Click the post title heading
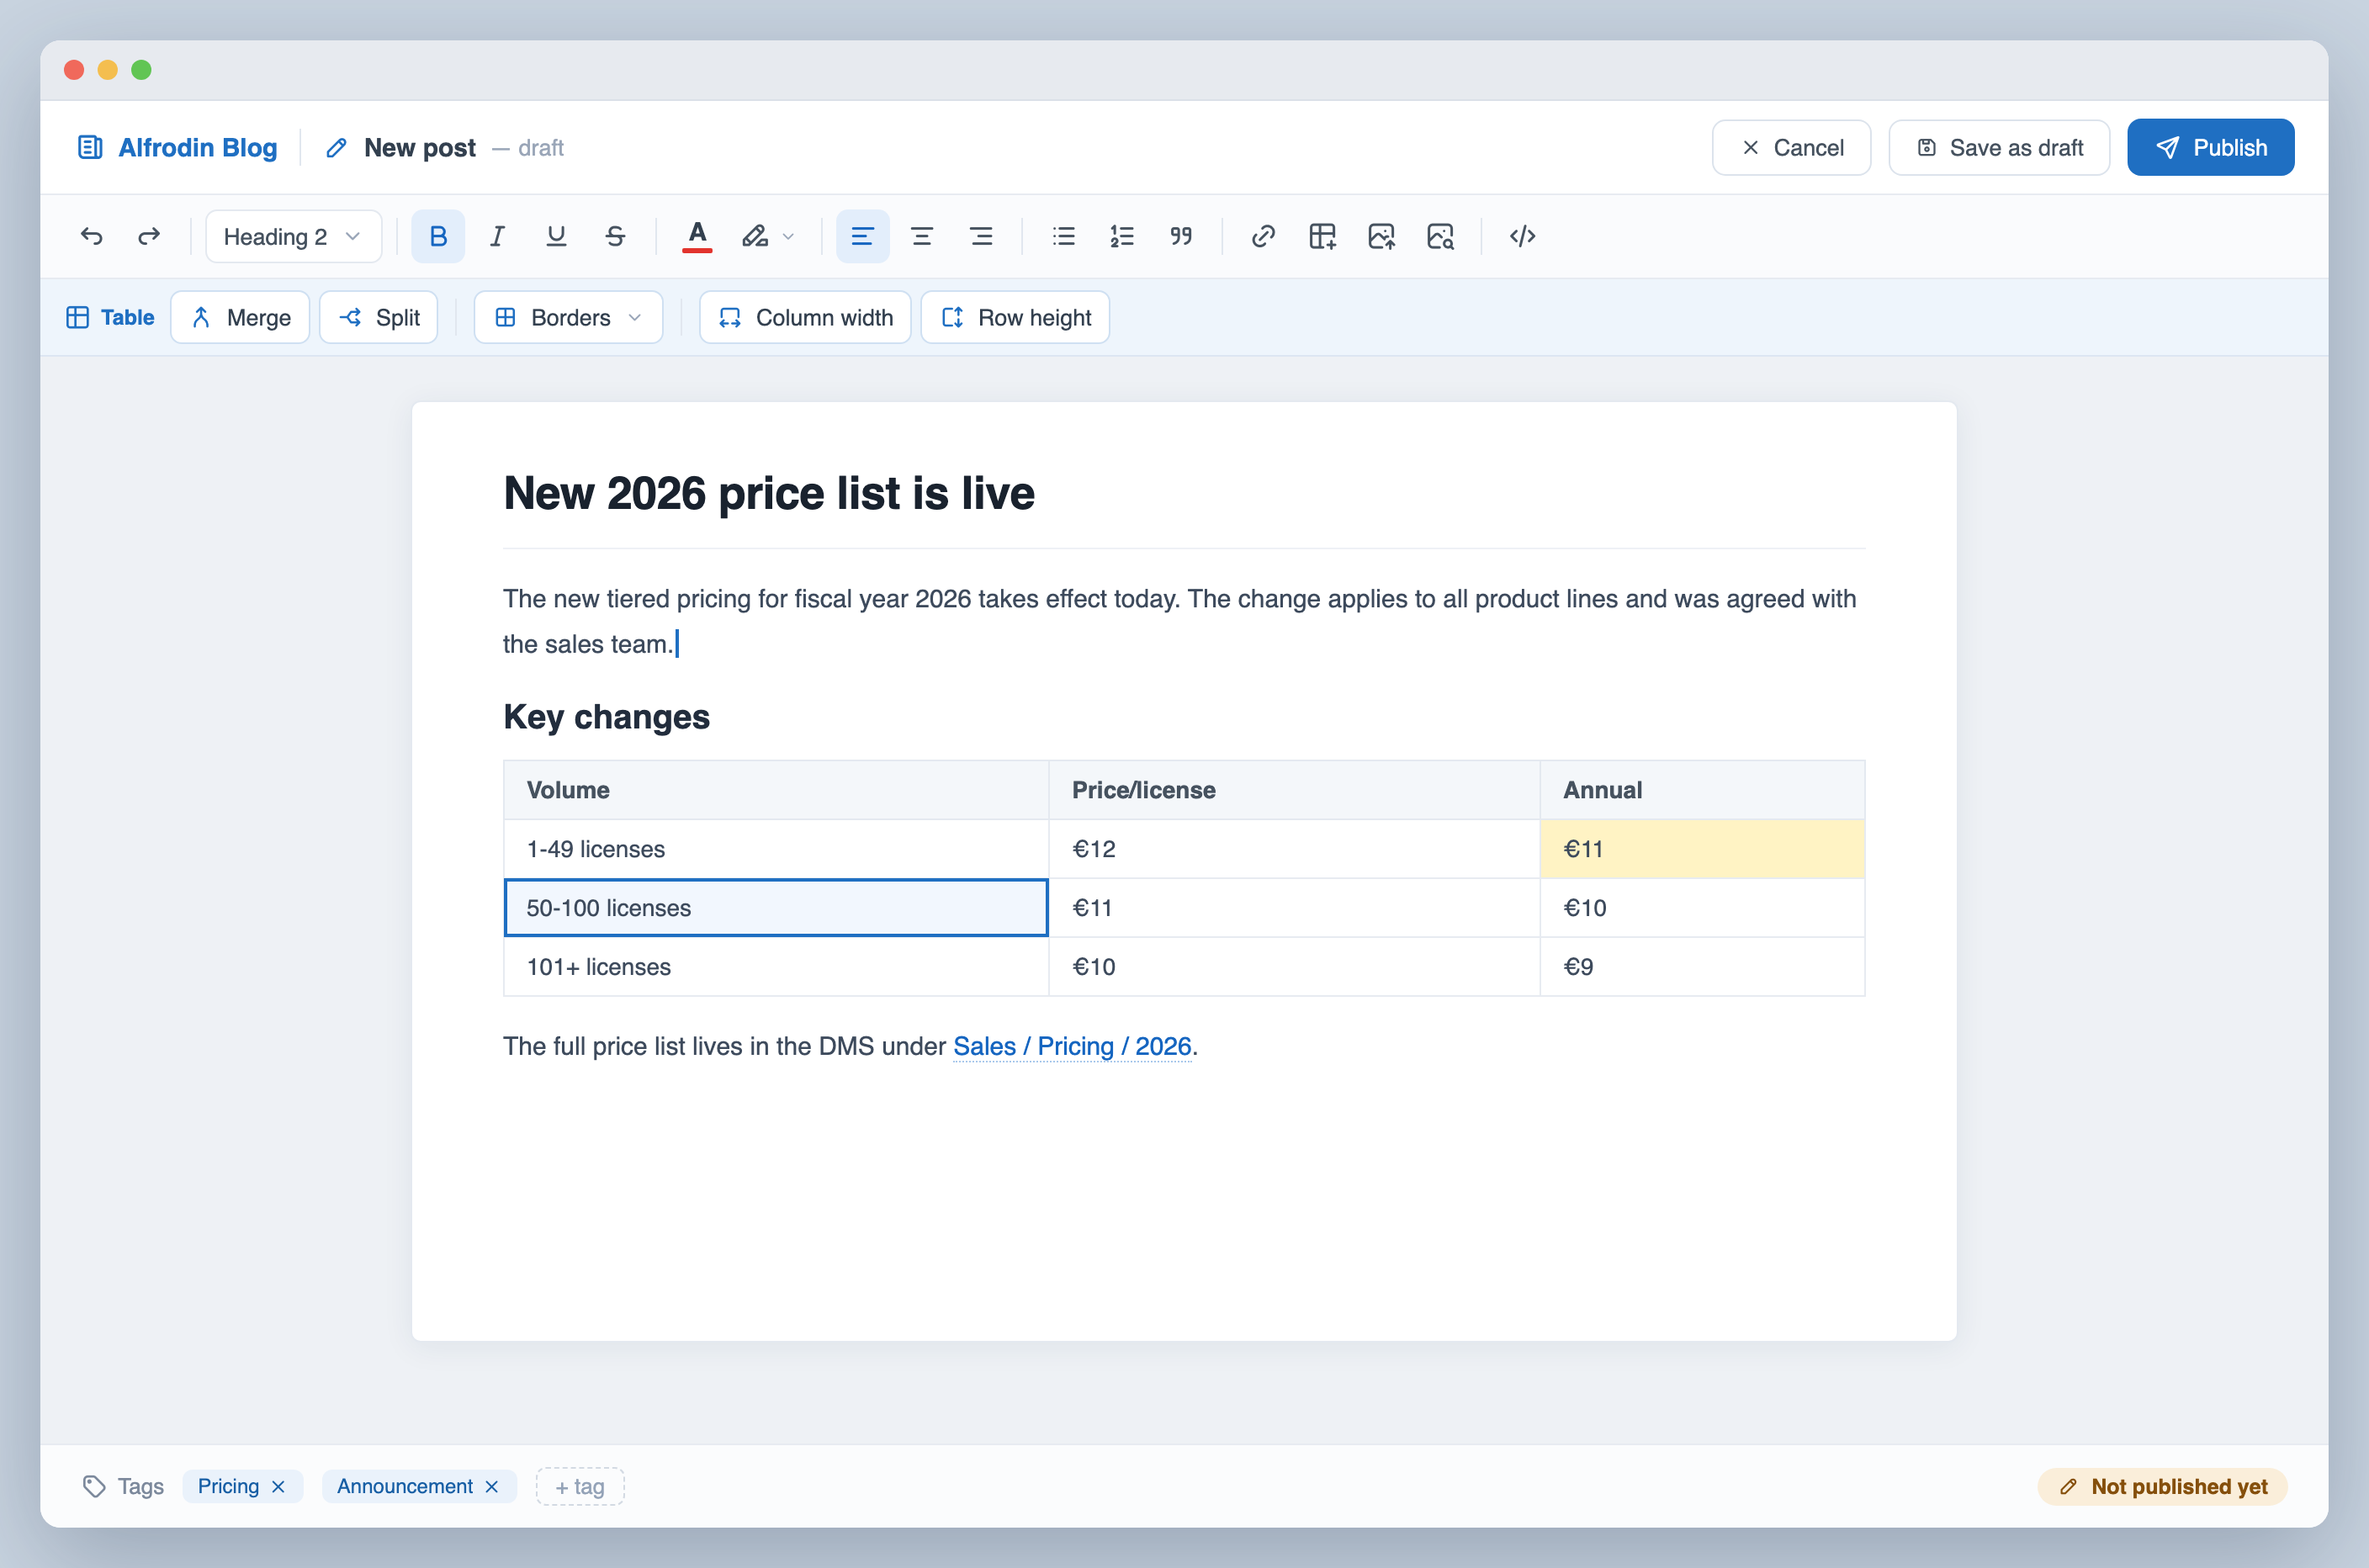Viewport: 2369px width, 1568px height. [x=769, y=493]
